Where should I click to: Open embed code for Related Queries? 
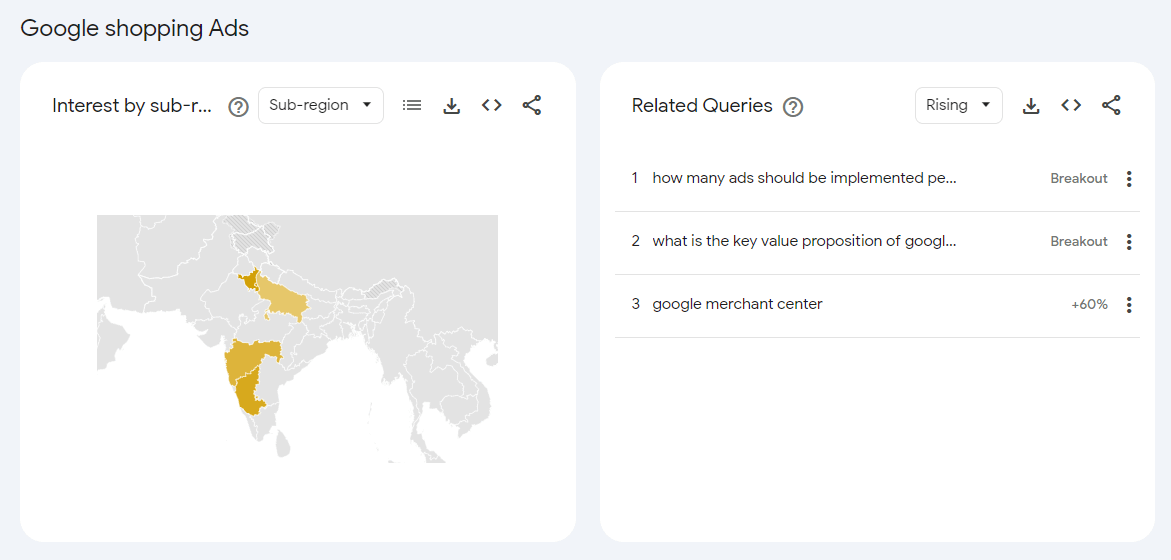(x=1071, y=105)
